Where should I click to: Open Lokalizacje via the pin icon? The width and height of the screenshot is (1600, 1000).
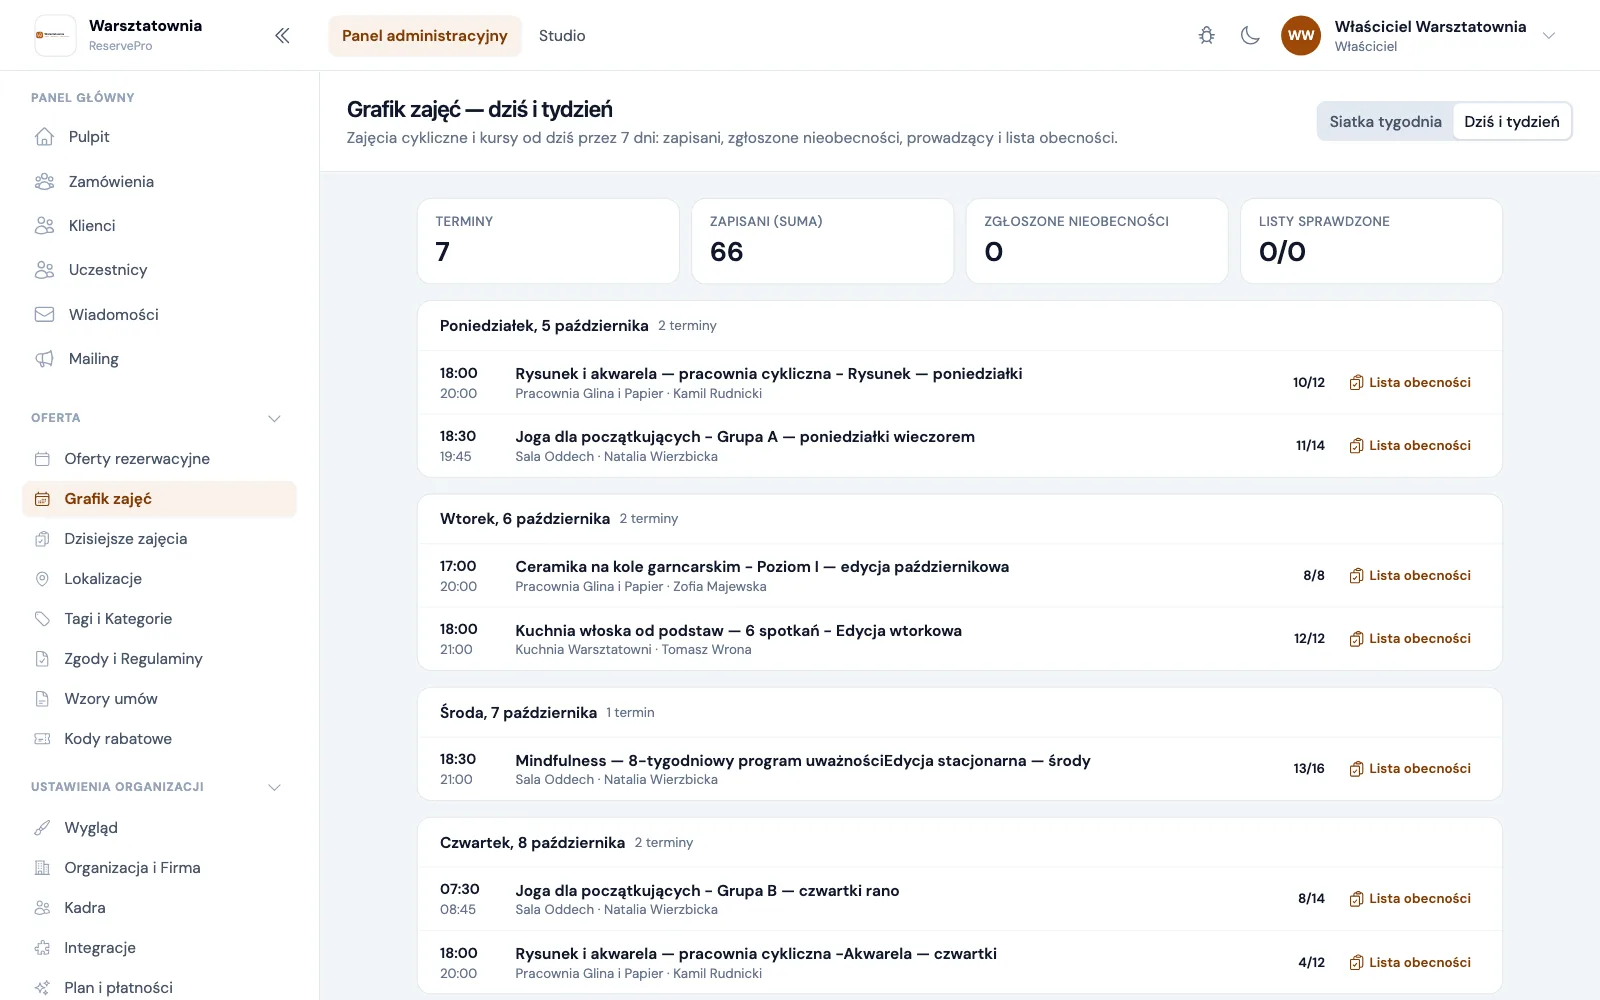(x=42, y=579)
